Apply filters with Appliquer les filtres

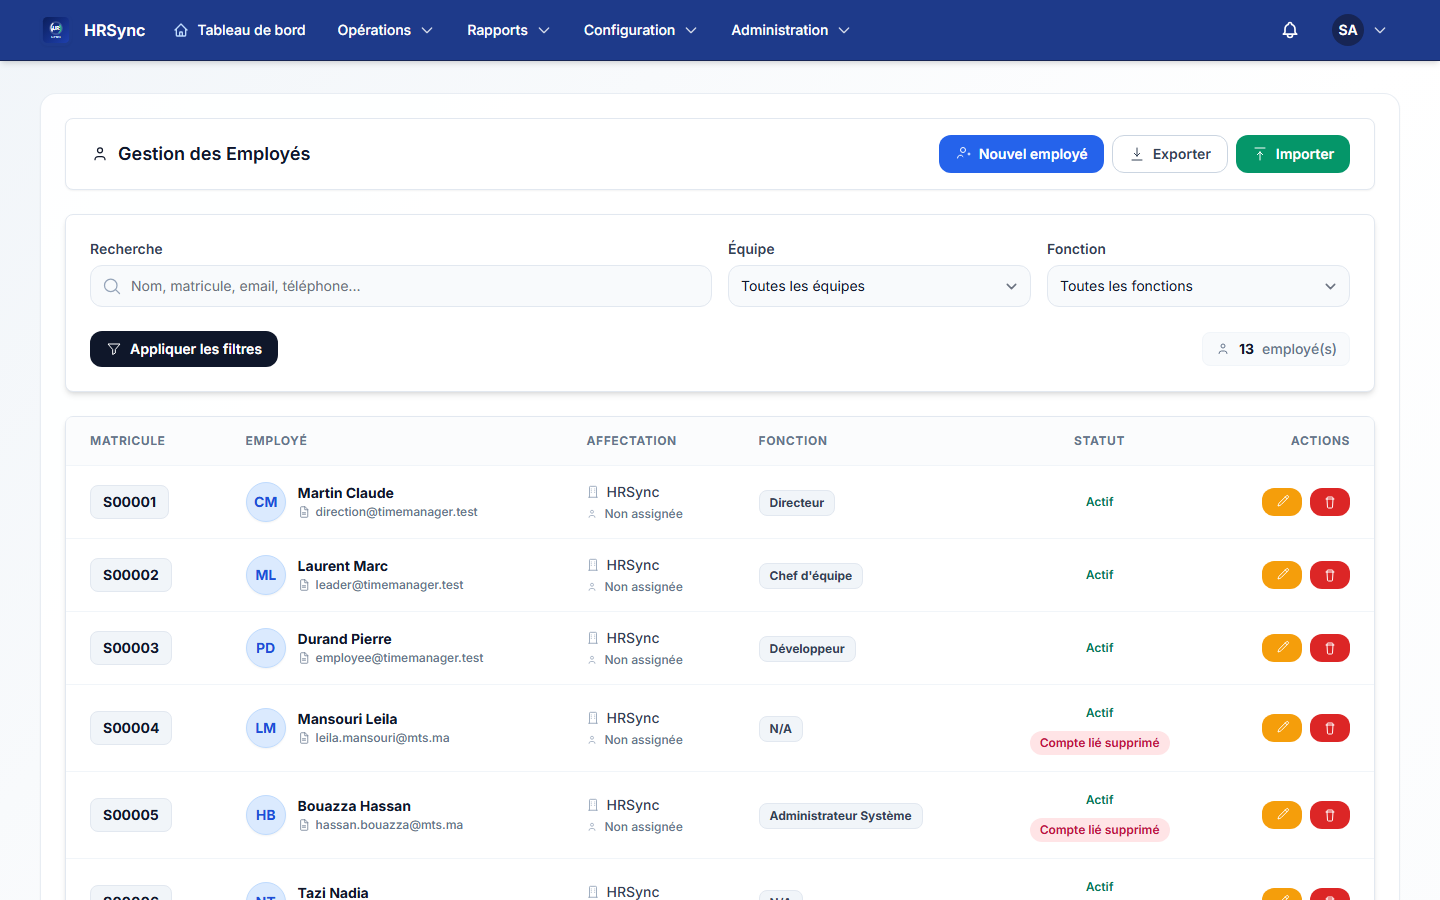tap(184, 349)
